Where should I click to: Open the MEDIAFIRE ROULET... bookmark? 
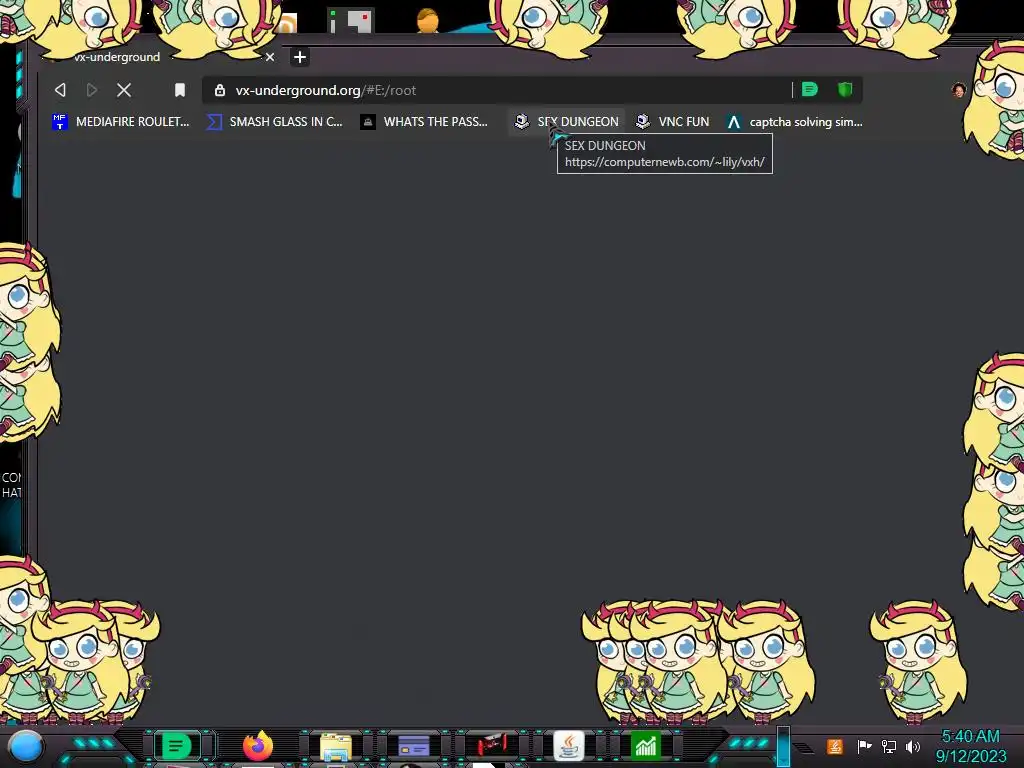point(121,121)
